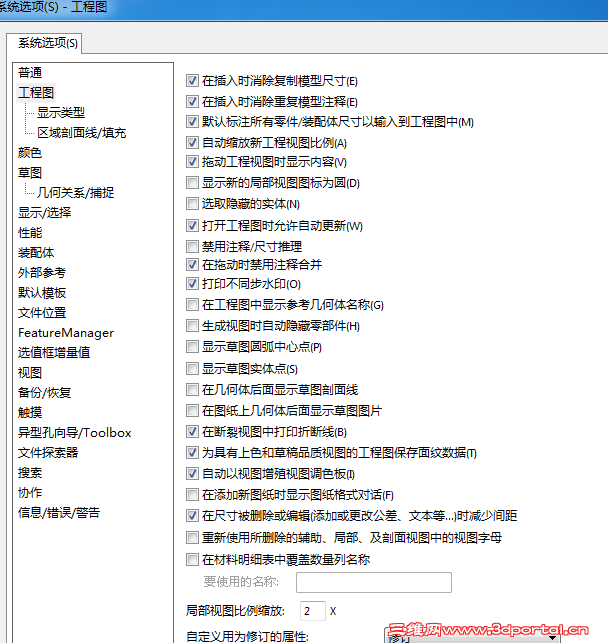Select 普通 in the options tree
This screenshot has height=643, width=608.
click(x=30, y=73)
